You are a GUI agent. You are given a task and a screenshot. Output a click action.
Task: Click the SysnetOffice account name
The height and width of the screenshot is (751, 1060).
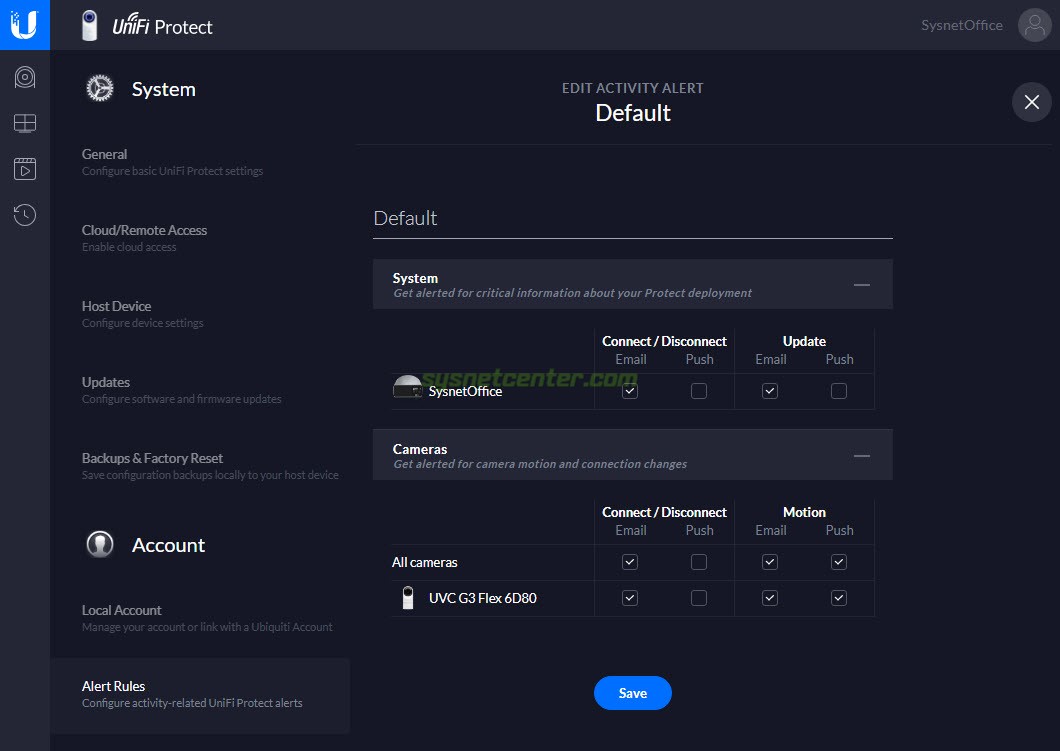[961, 25]
